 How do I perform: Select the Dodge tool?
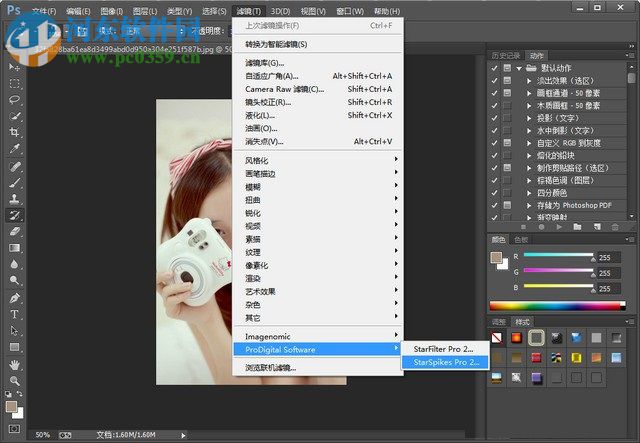click(14, 280)
